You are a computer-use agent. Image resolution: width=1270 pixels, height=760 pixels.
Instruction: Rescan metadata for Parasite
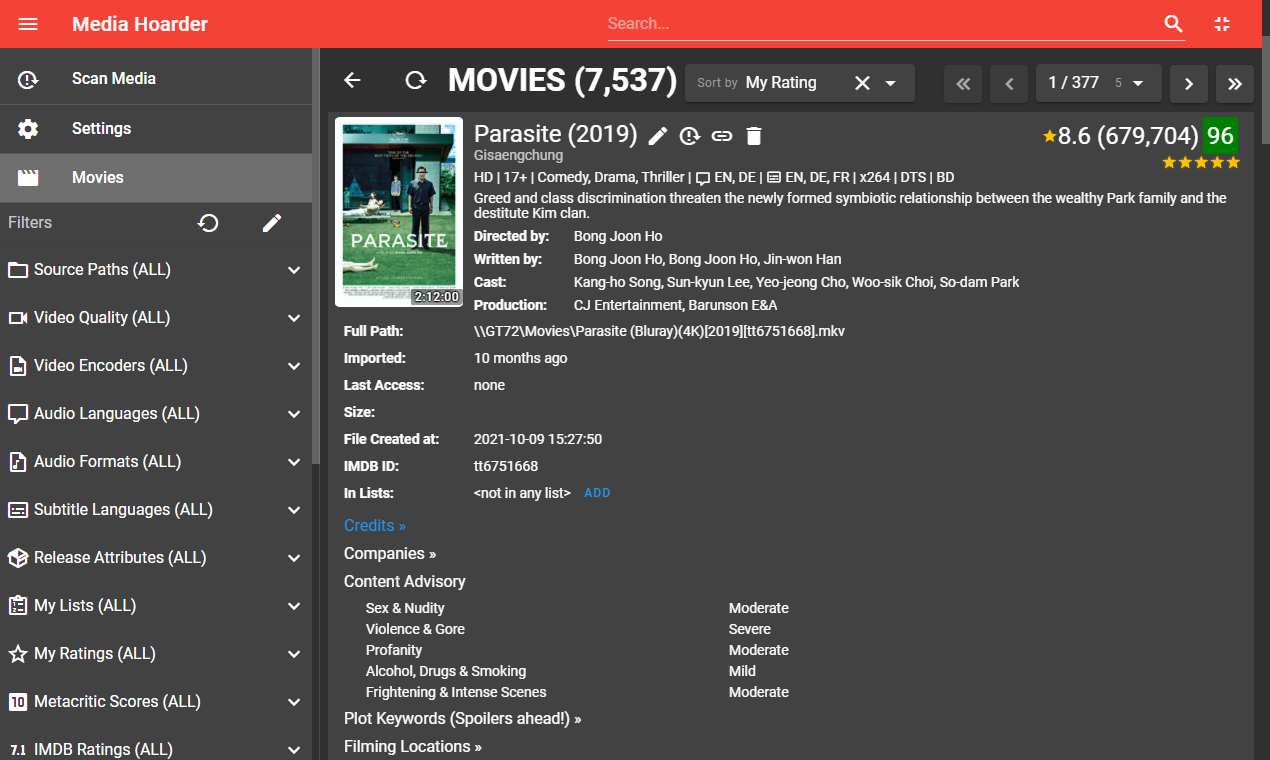[690, 136]
